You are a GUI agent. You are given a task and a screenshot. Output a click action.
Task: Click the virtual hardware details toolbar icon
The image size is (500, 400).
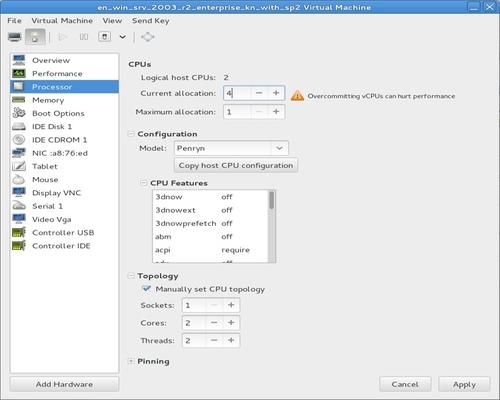click(x=35, y=37)
